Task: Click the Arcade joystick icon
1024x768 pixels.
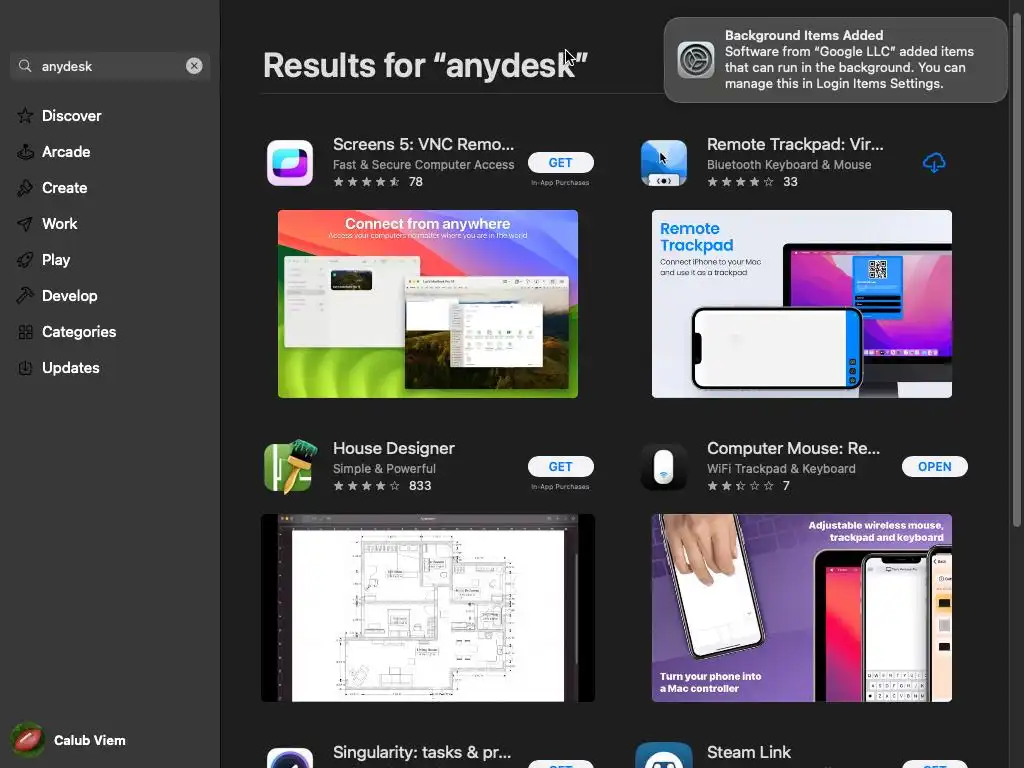Action: (25, 152)
